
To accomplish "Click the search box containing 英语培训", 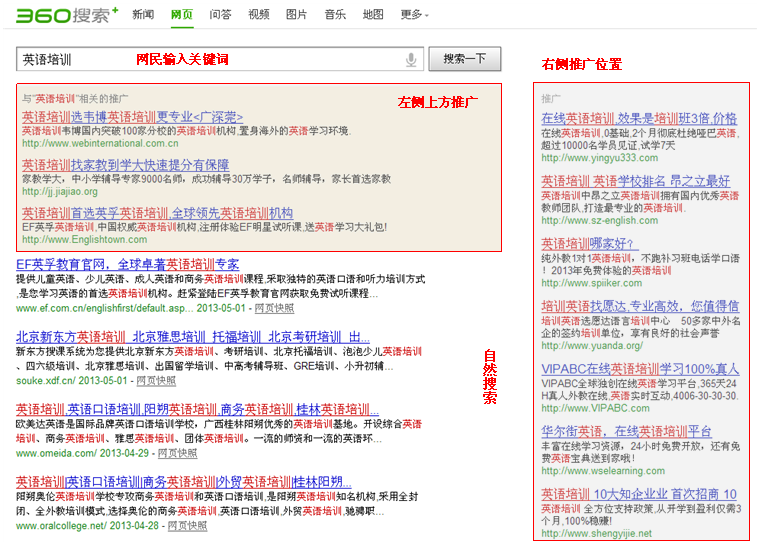I will click(220, 59).
